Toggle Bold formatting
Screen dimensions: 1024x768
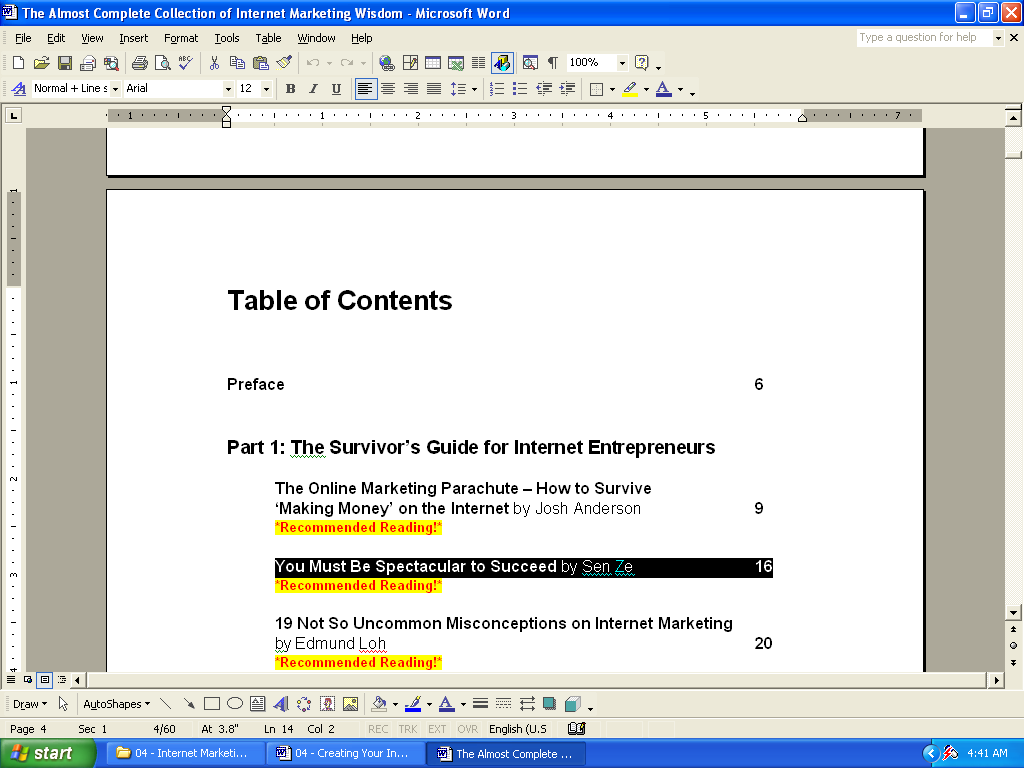(290, 89)
